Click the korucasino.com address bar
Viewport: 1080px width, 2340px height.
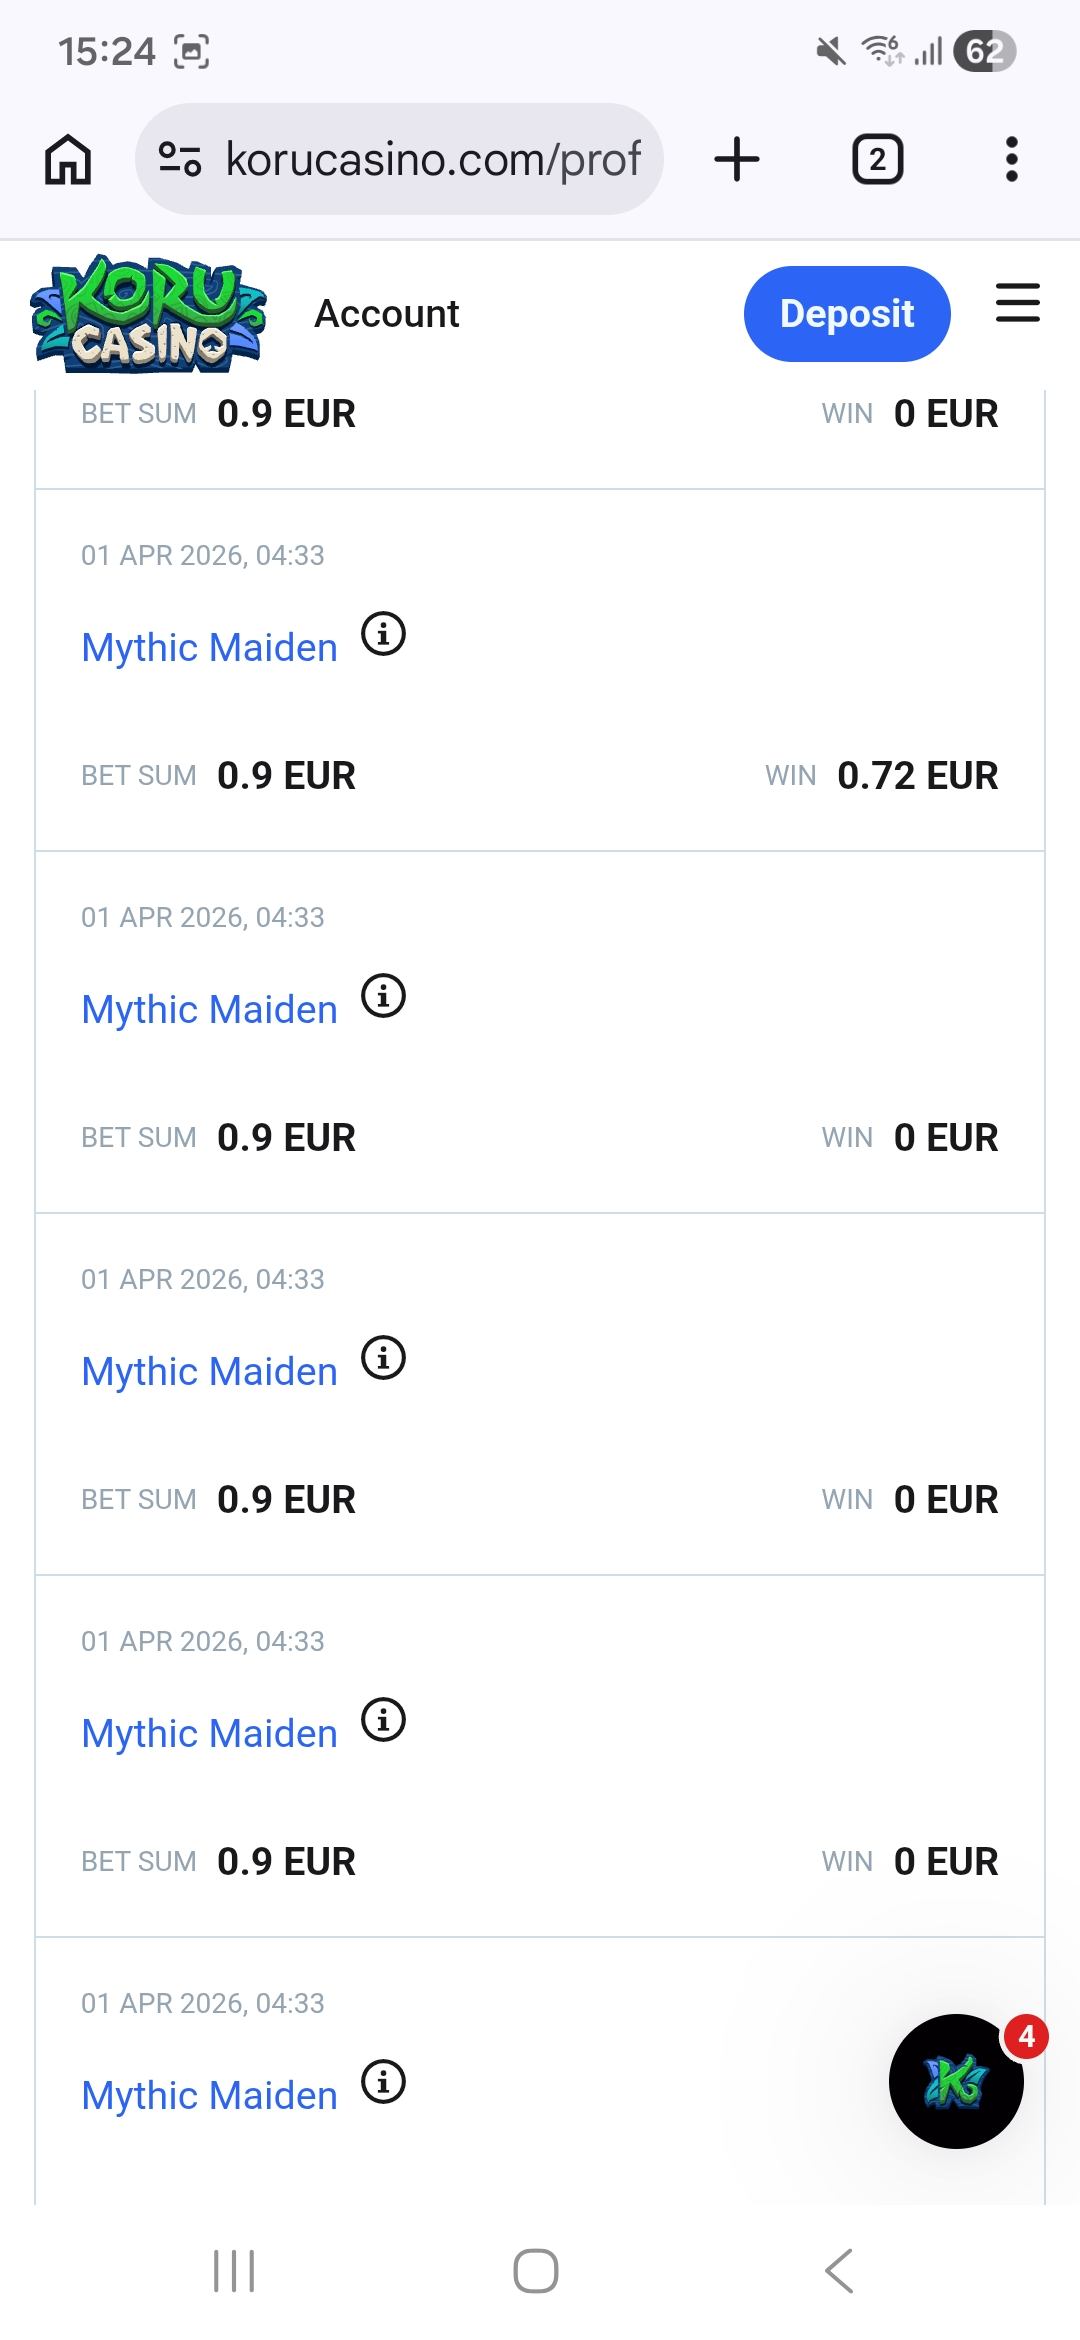(x=432, y=160)
